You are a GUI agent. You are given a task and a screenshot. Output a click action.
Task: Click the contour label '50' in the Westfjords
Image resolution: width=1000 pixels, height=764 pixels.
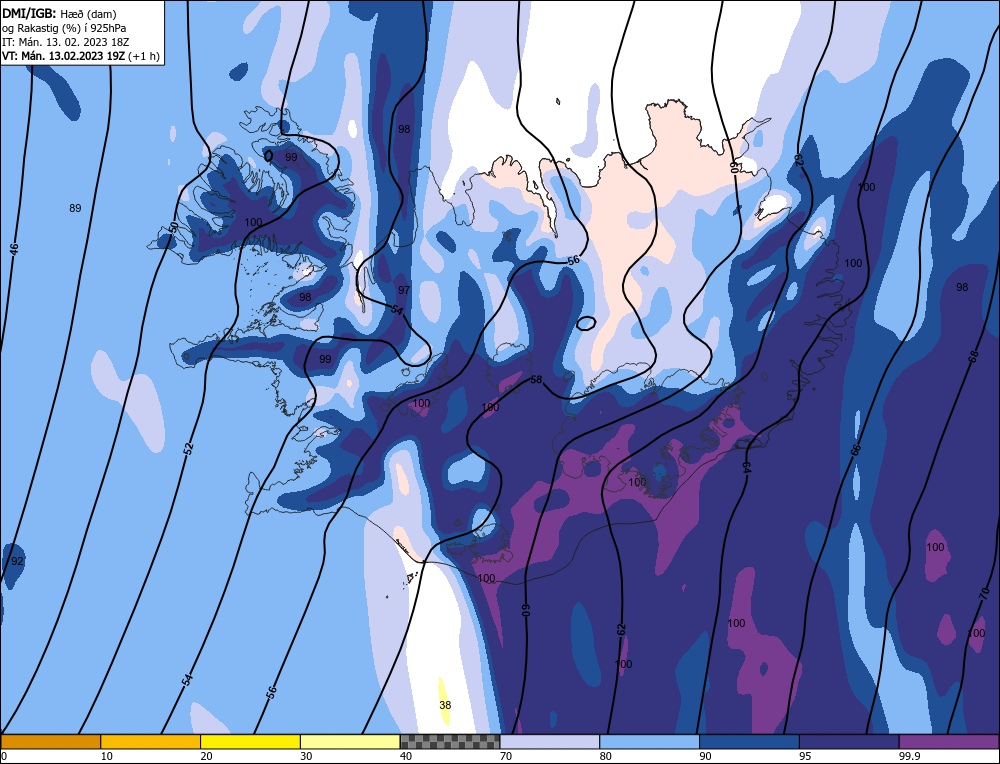tap(174, 226)
